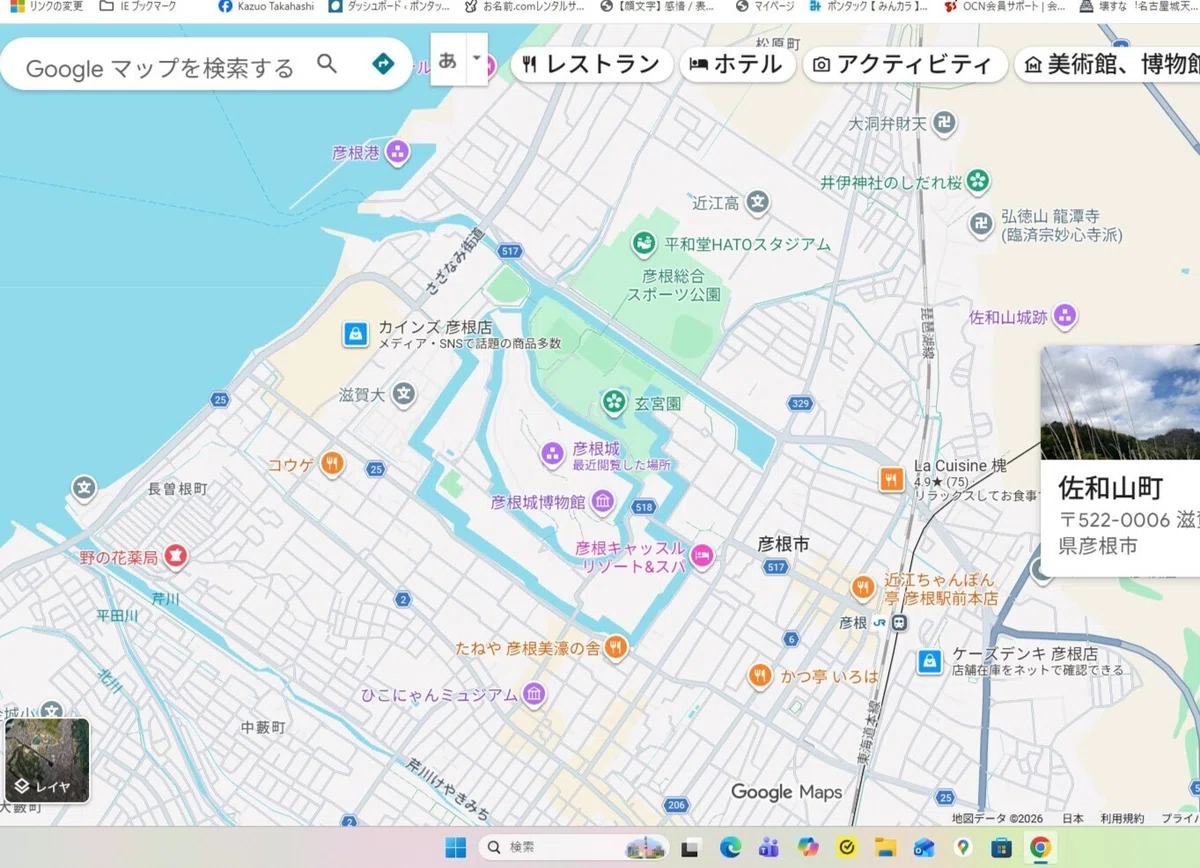Click the taskbar 検索 search box

573,847
